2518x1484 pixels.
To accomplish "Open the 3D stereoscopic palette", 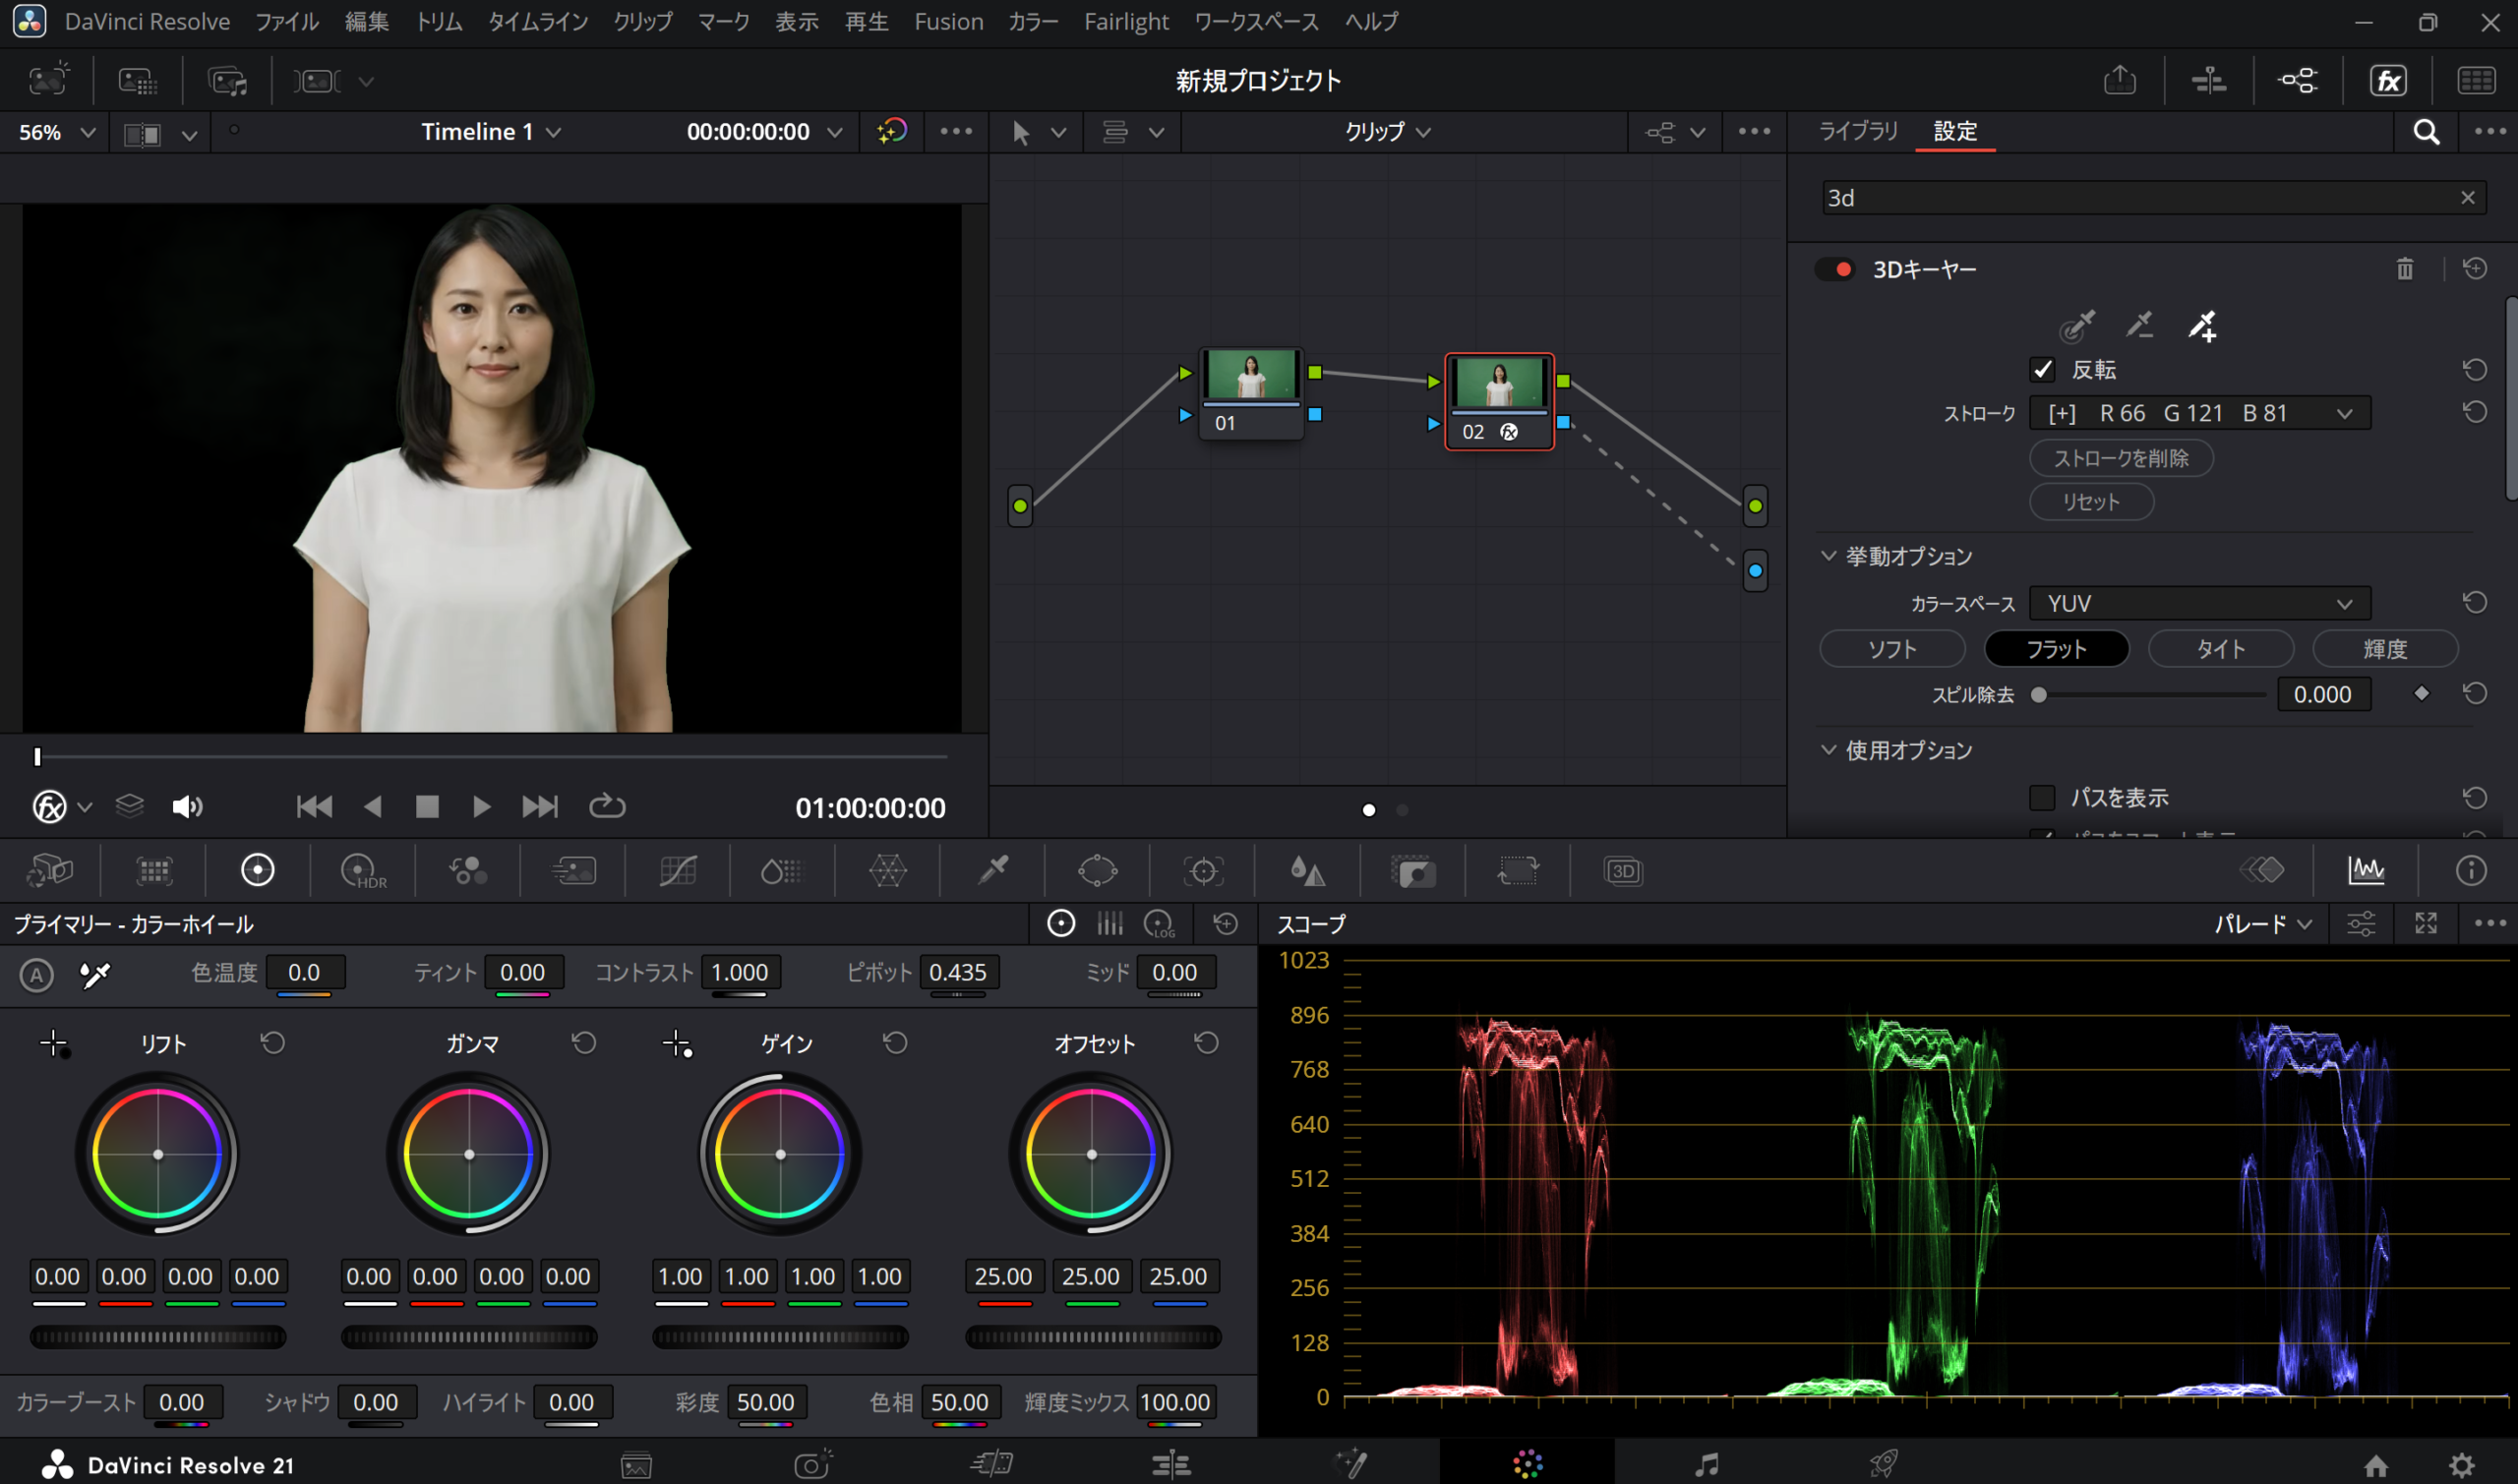I will coord(1622,871).
